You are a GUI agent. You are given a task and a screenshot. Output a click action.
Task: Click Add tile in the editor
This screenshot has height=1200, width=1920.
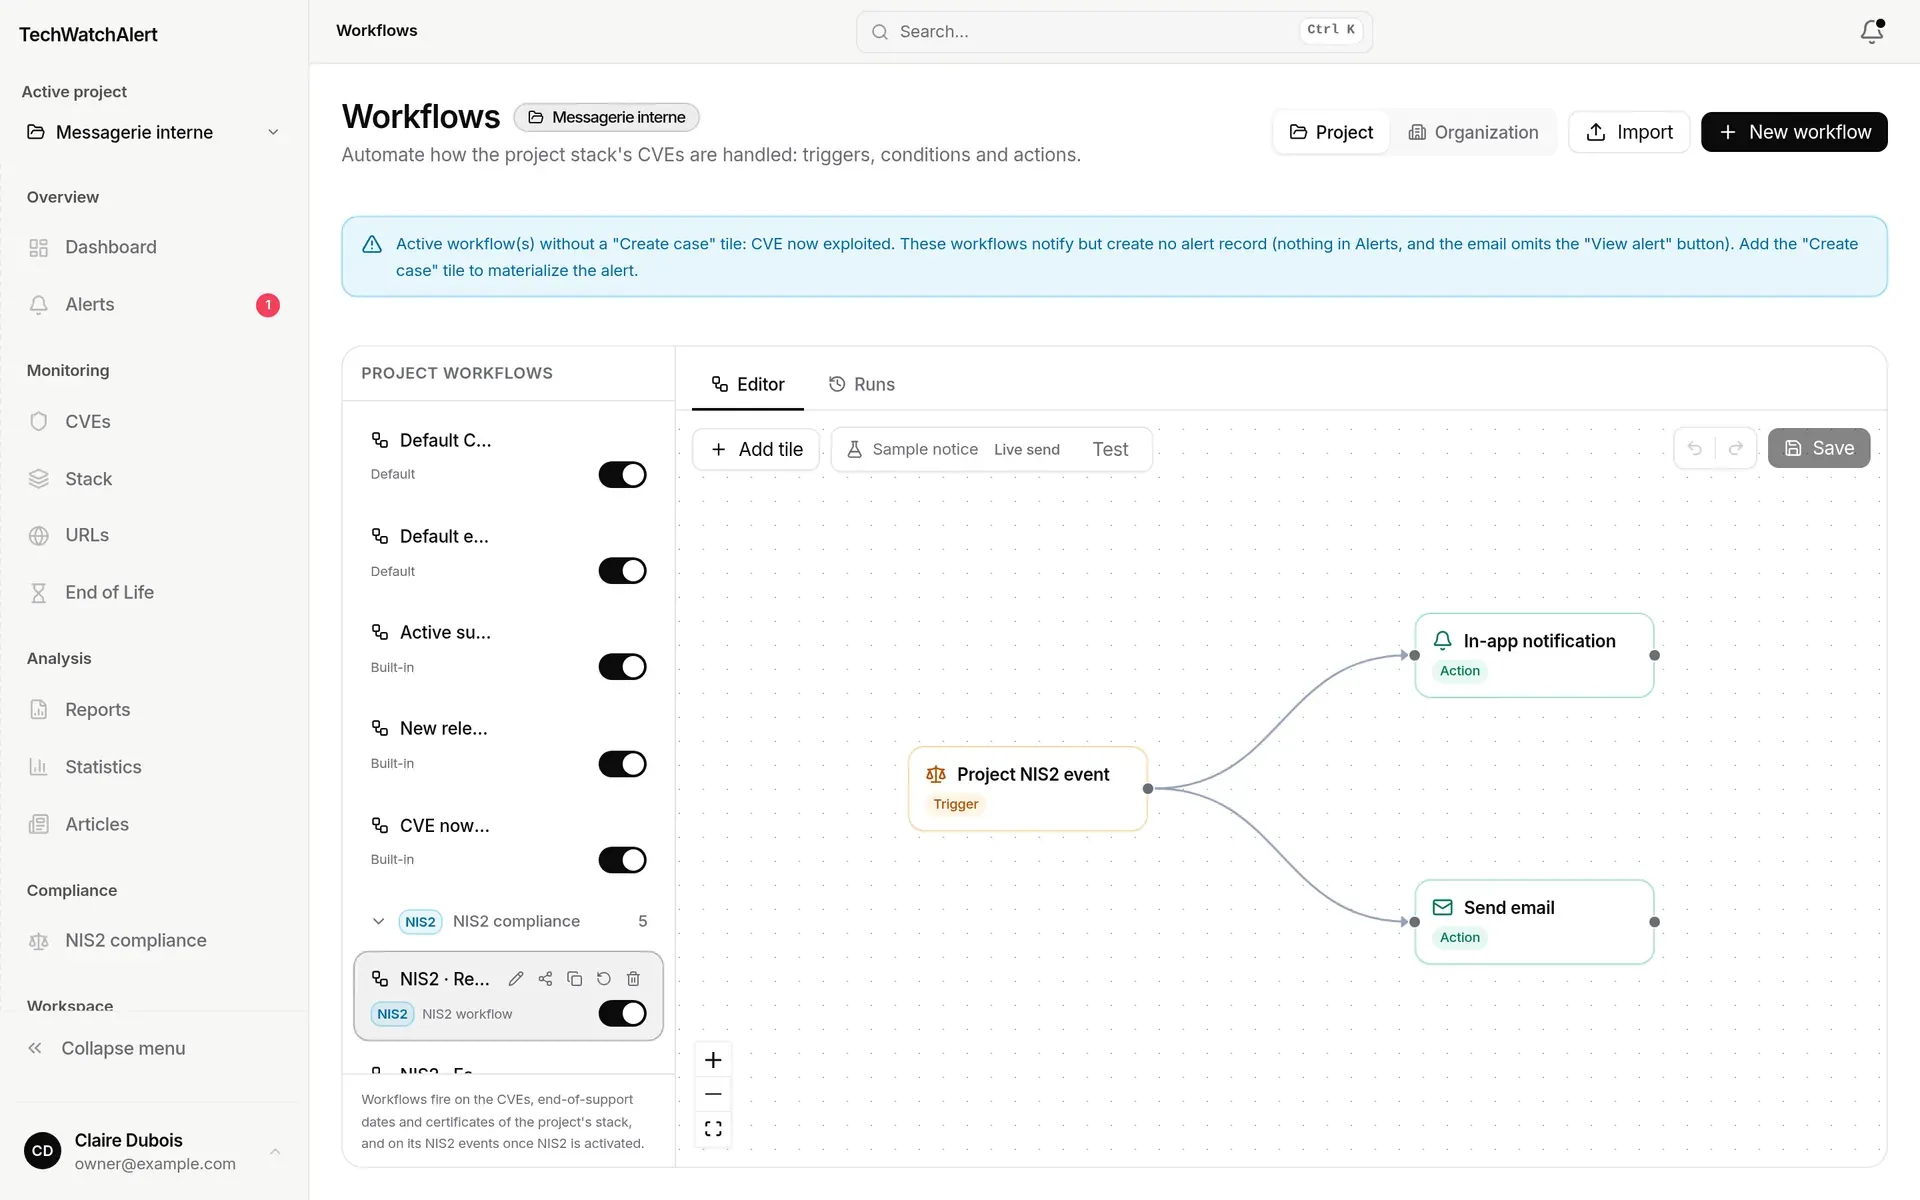tap(756, 449)
